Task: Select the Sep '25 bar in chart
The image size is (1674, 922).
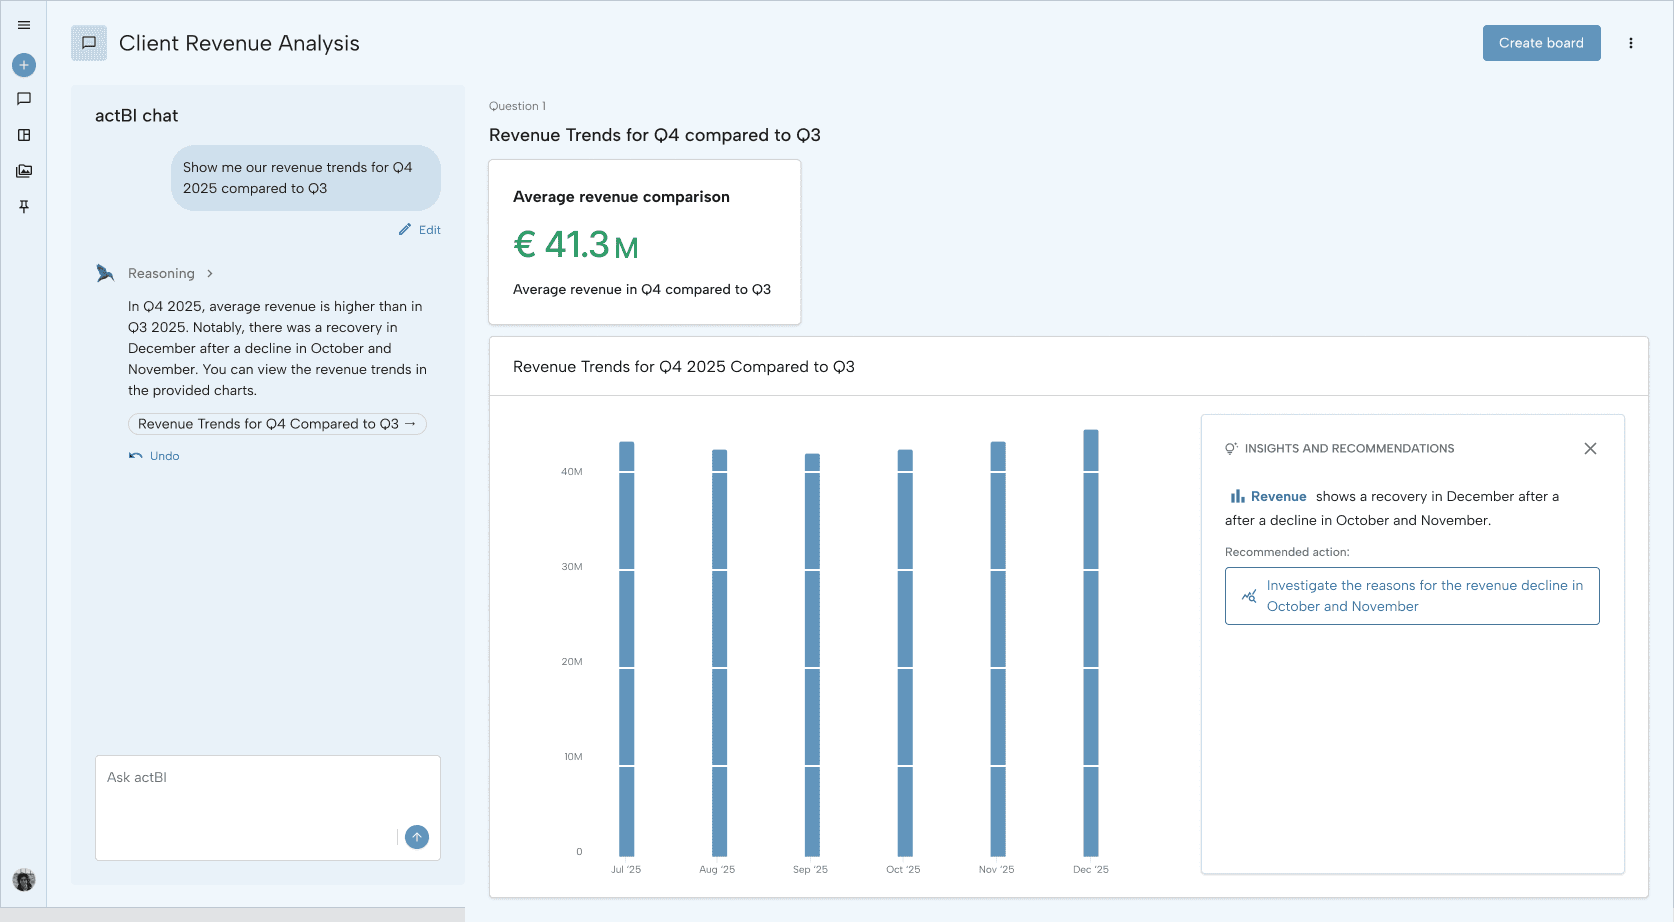Action: pos(812,655)
